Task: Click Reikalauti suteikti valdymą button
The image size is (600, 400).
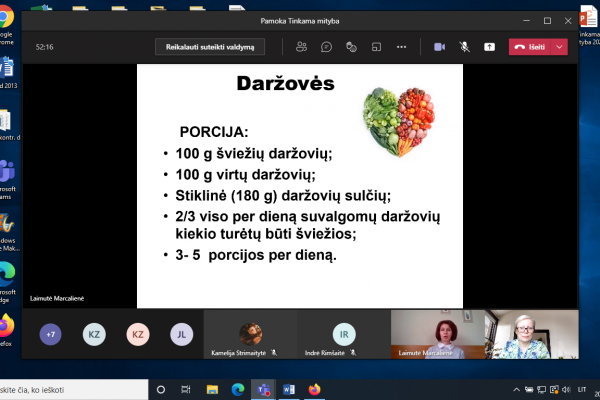Action: click(210, 47)
